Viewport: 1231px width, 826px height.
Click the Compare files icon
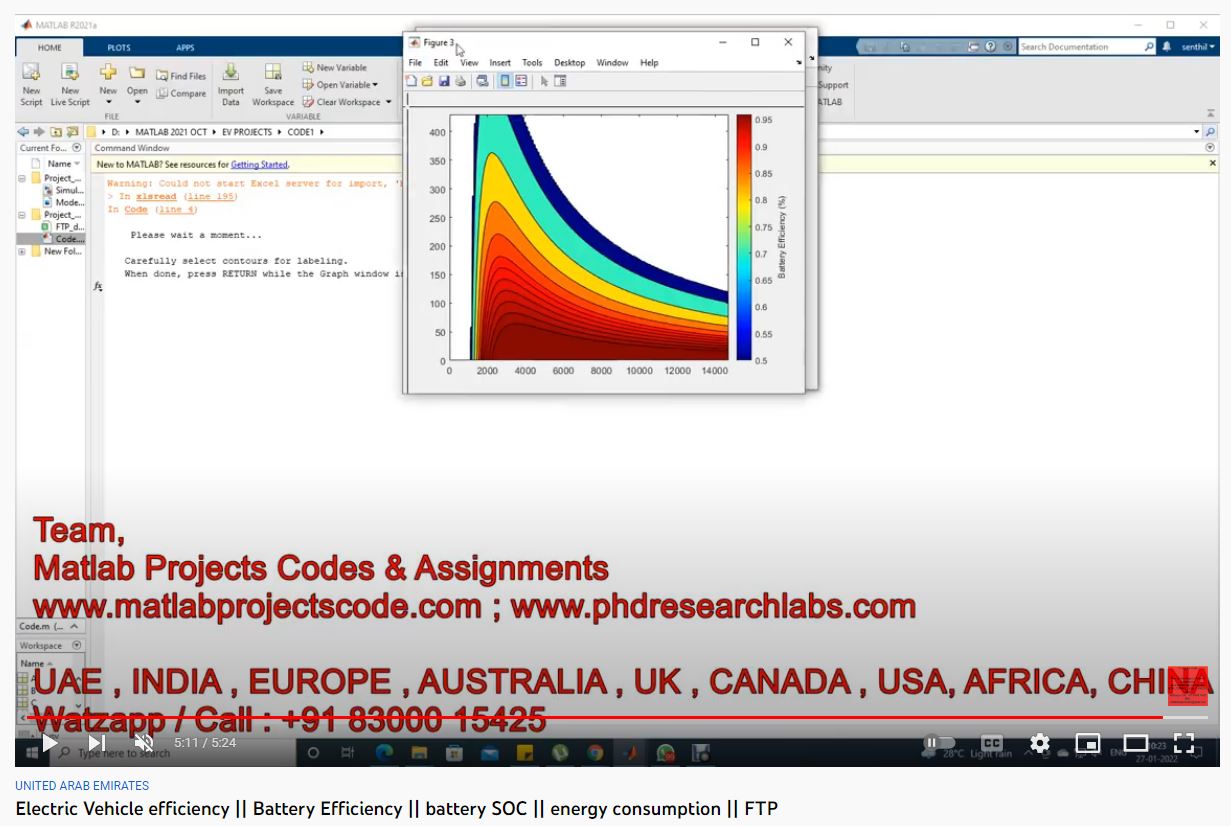[181, 94]
